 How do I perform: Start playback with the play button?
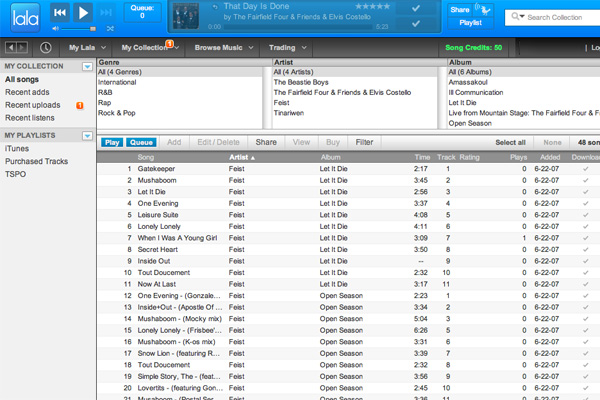click(x=83, y=13)
